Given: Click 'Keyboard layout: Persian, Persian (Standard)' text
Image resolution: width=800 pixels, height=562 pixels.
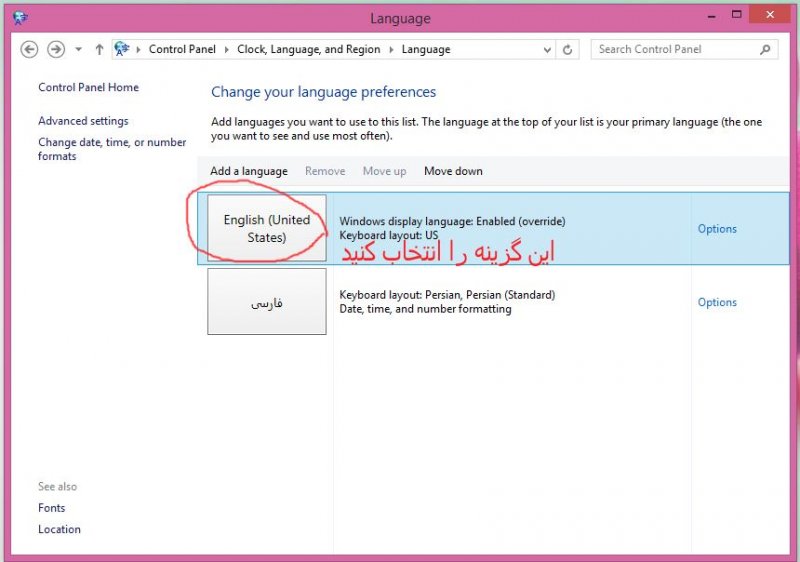Looking at the screenshot, I should tap(447, 295).
